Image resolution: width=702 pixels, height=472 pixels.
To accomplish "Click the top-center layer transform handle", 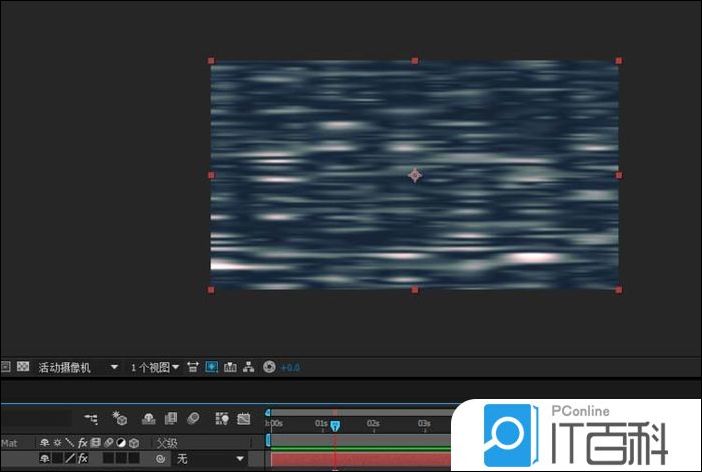I will click(x=415, y=60).
